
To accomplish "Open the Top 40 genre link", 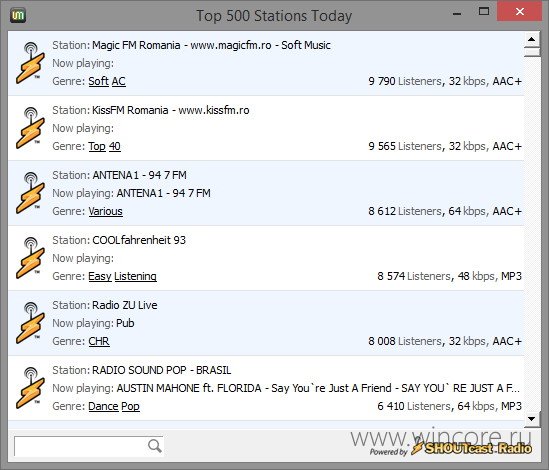I will coord(104,146).
